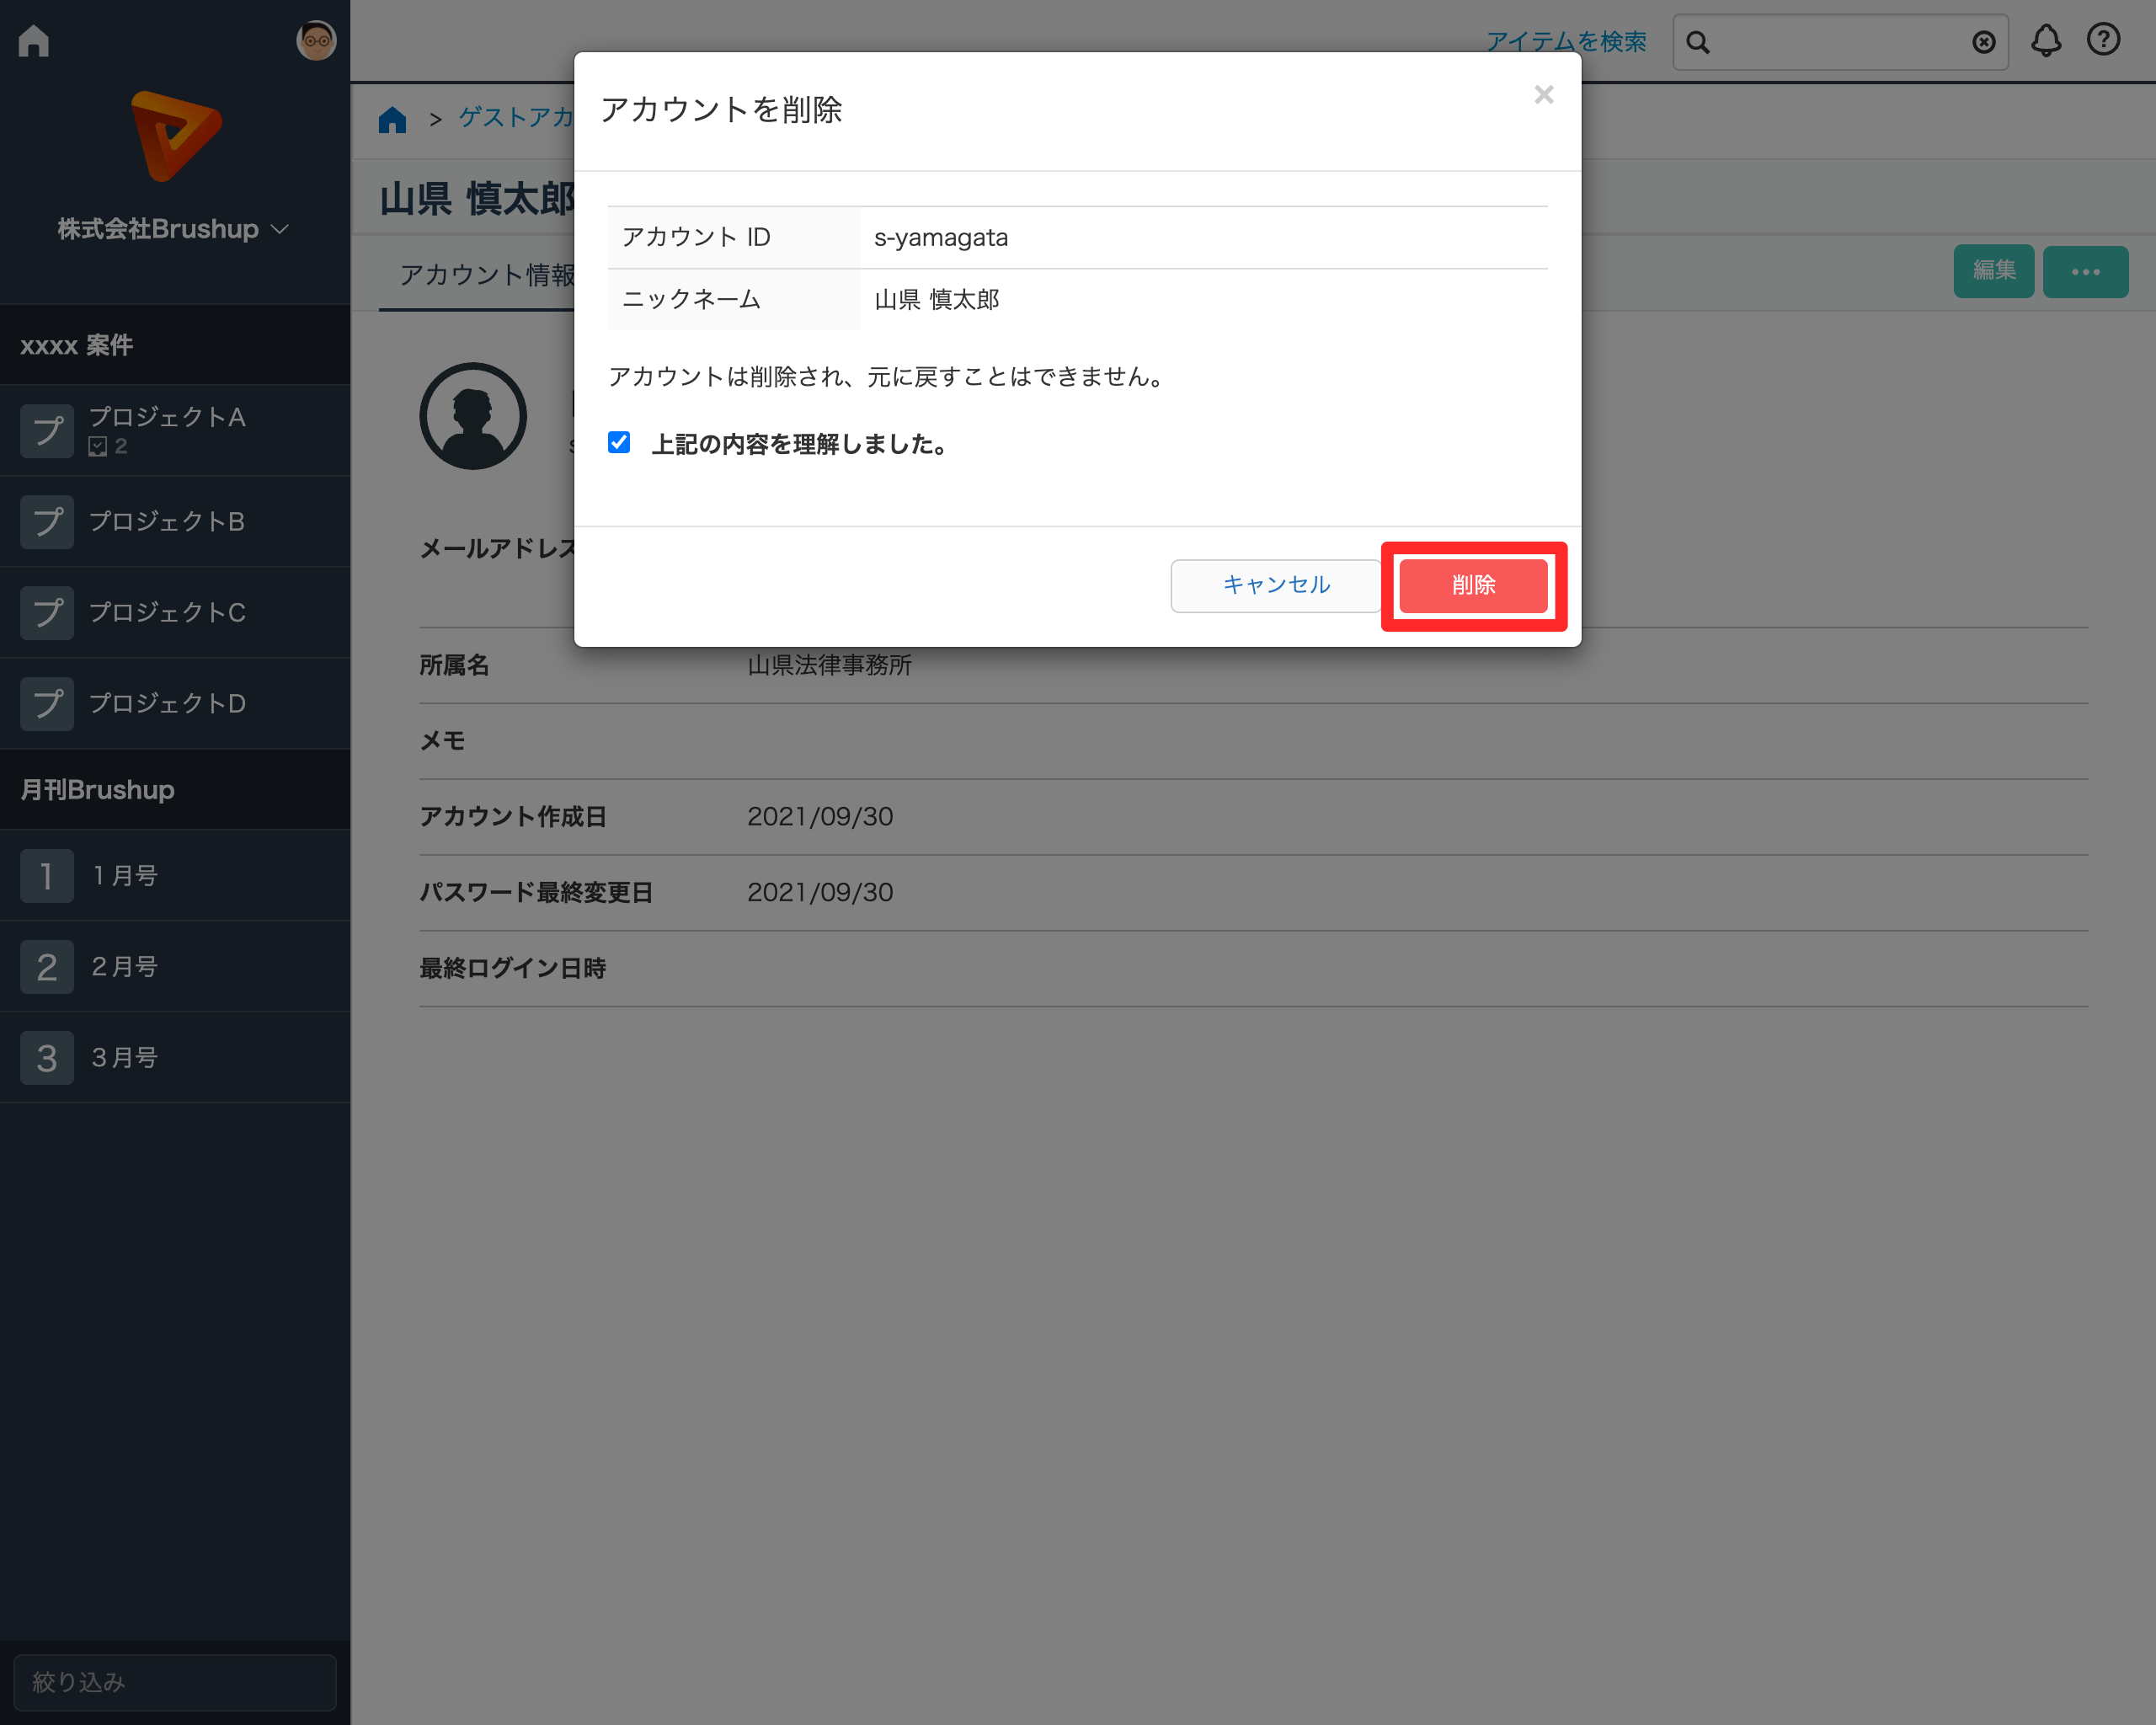Click the breadcrumb home icon
The height and width of the screenshot is (1725, 2156).
[393, 119]
